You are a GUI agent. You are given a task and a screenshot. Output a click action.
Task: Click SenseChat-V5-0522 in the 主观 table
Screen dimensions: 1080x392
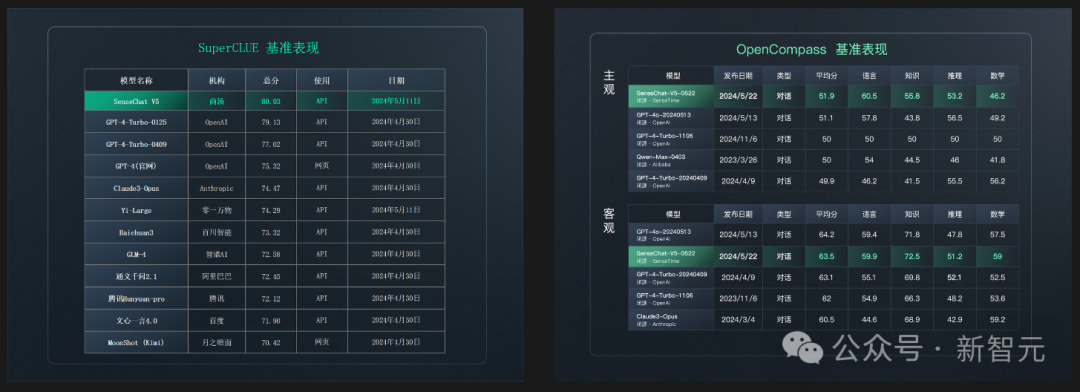(x=671, y=96)
